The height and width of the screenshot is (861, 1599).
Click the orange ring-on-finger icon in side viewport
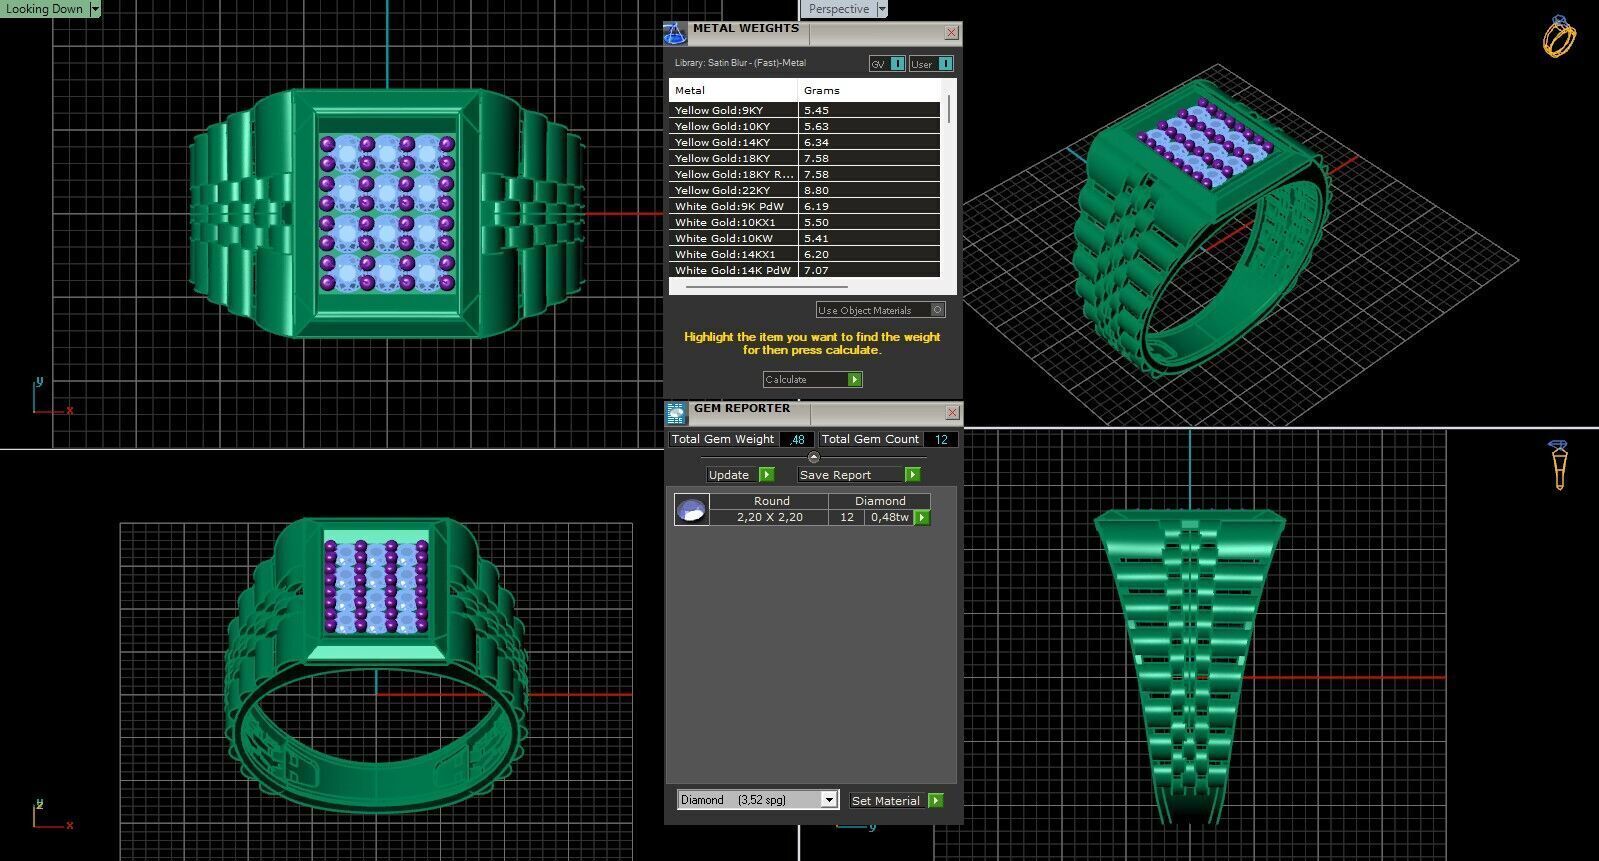pyautogui.click(x=1558, y=465)
